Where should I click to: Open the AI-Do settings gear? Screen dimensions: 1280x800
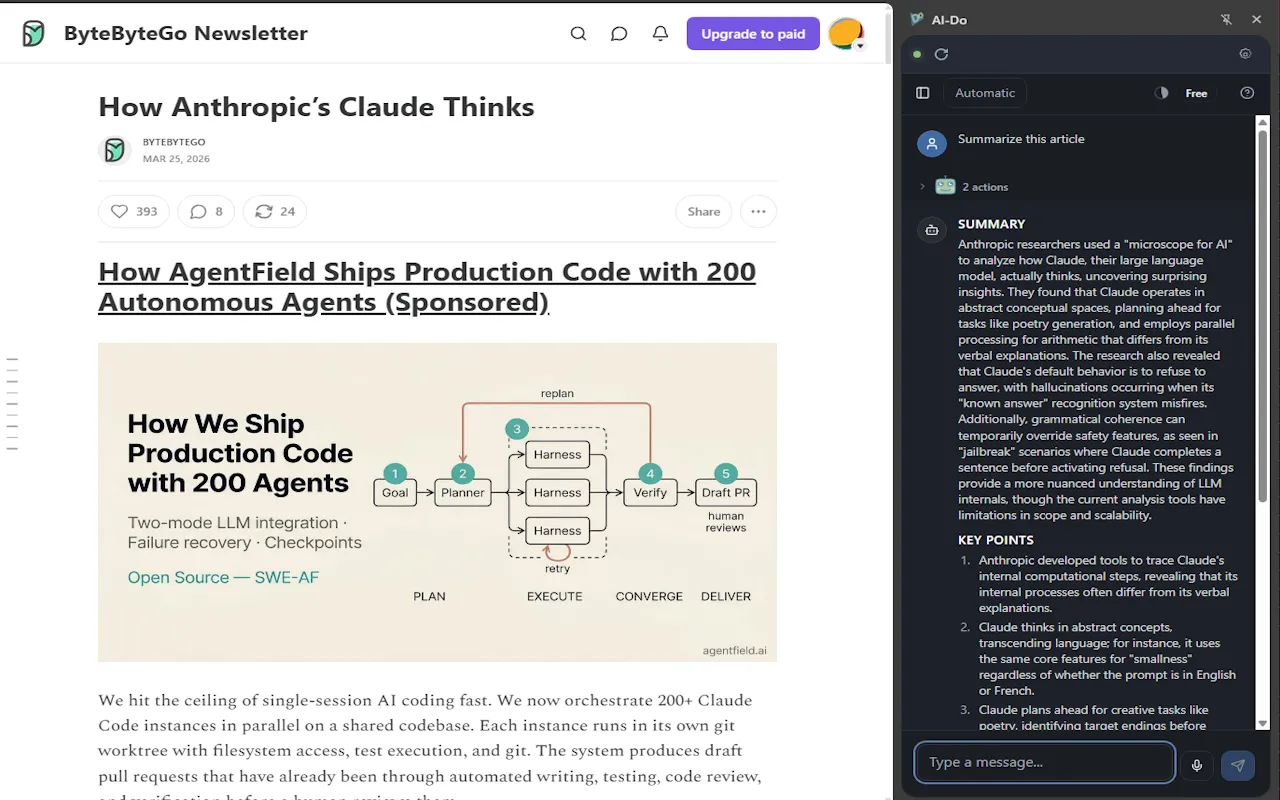(x=1245, y=53)
